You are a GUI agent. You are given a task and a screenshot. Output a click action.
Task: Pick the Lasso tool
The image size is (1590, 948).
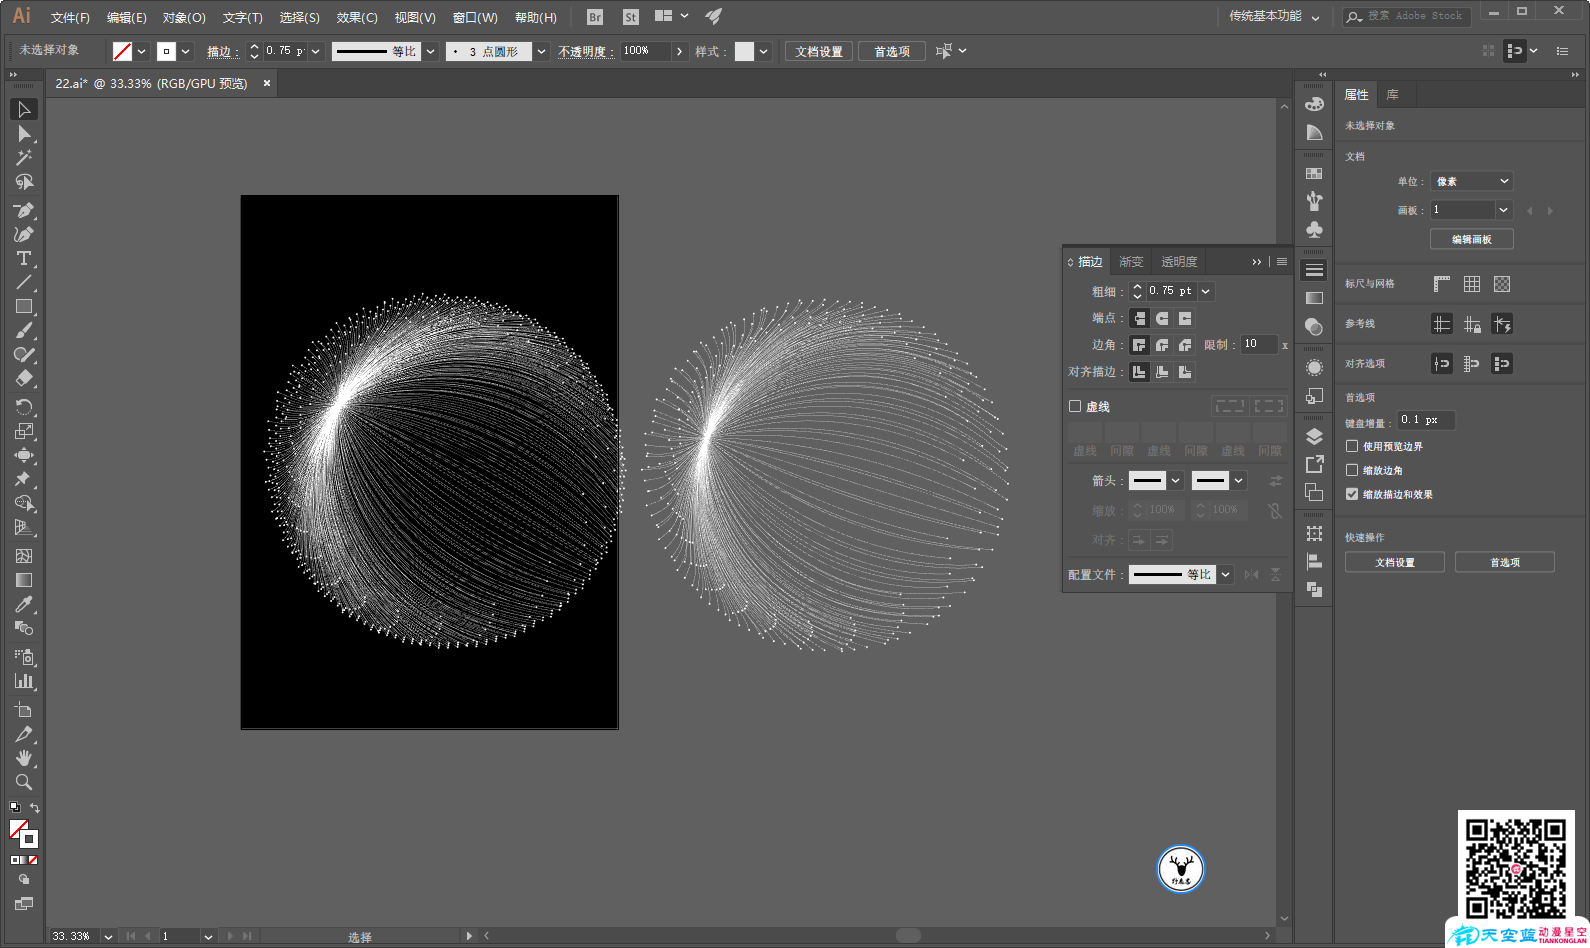pyautogui.click(x=24, y=182)
